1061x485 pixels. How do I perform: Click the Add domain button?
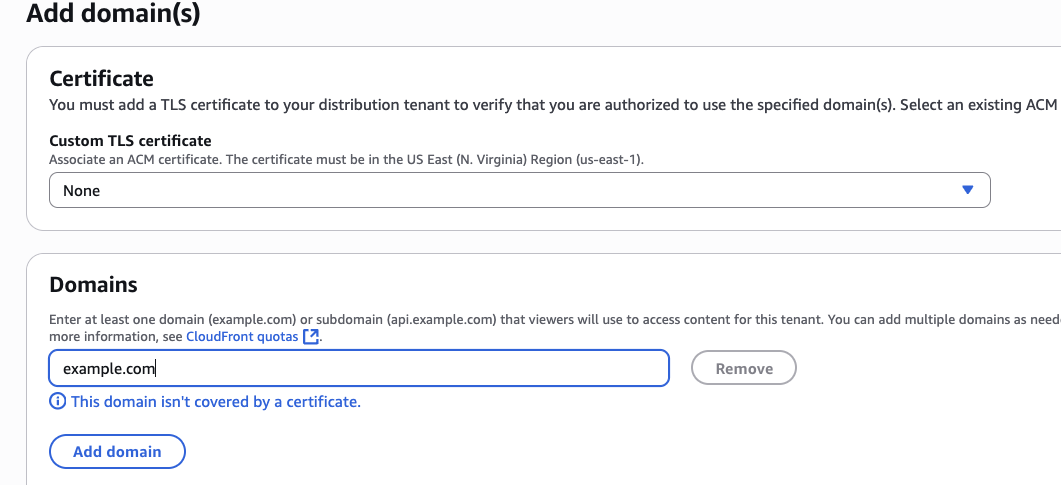117,451
